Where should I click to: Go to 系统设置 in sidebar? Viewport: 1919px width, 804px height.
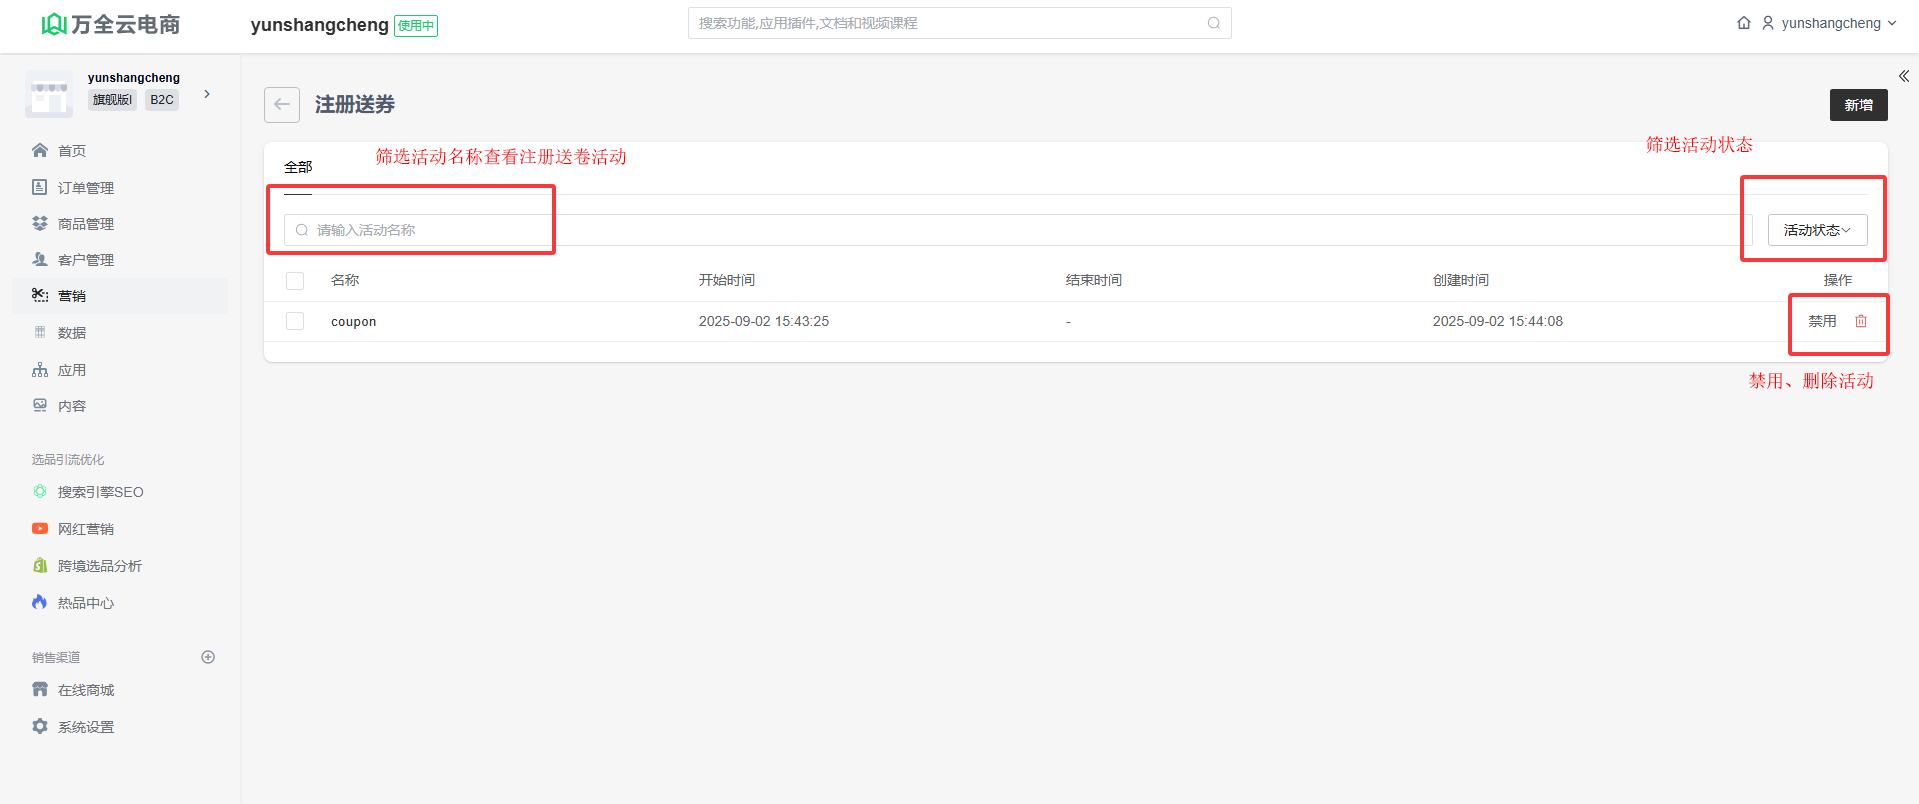(85, 727)
